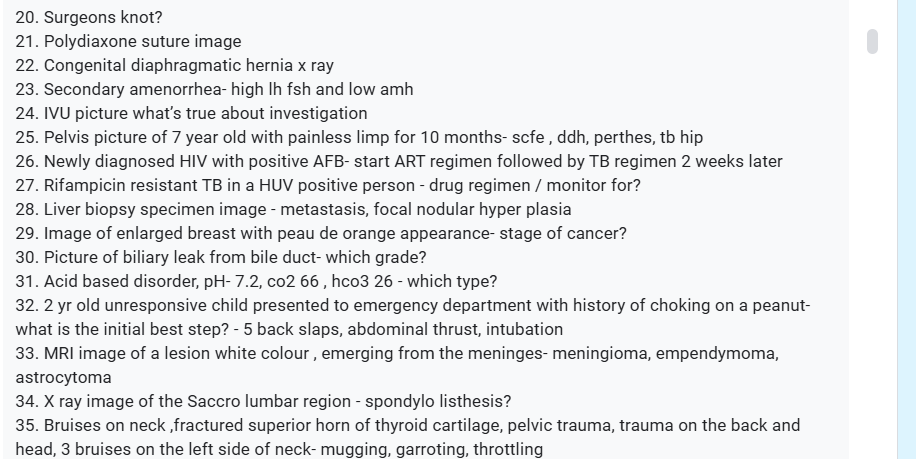Viewport: 916px width, 459px height.
Task: Click the "Rifampicin resistant TB" line
Action: tap(328, 185)
